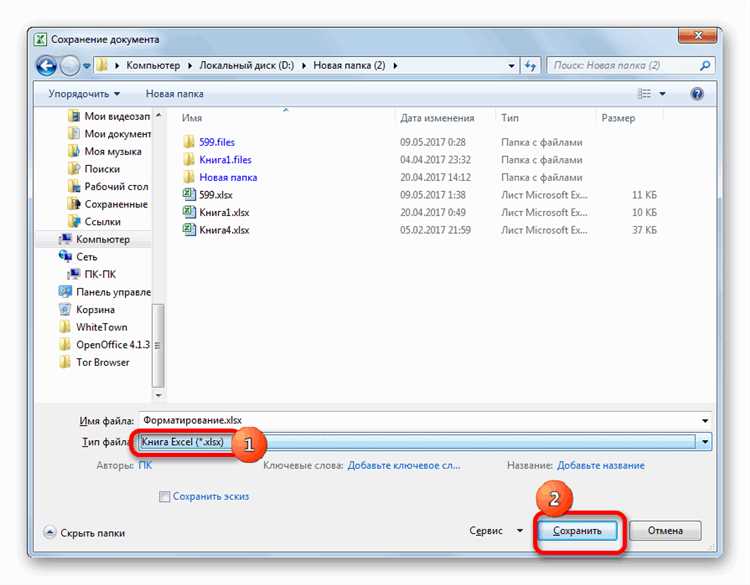Click the Отмена button

point(665,531)
